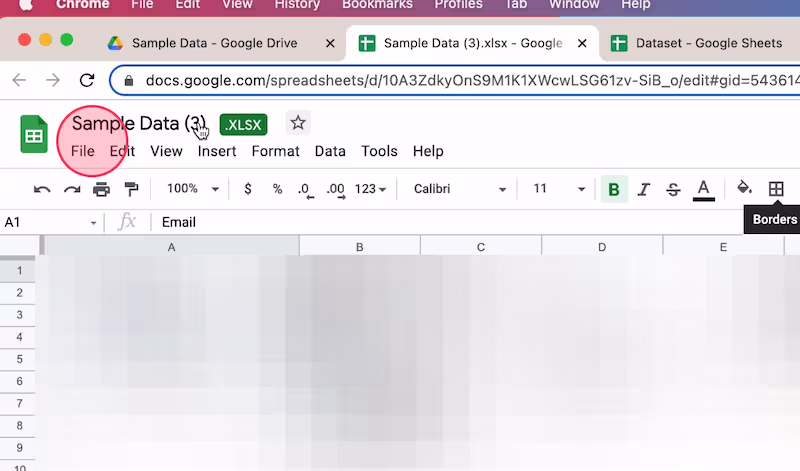Open the Edit menu in Sheets

click(122, 152)
